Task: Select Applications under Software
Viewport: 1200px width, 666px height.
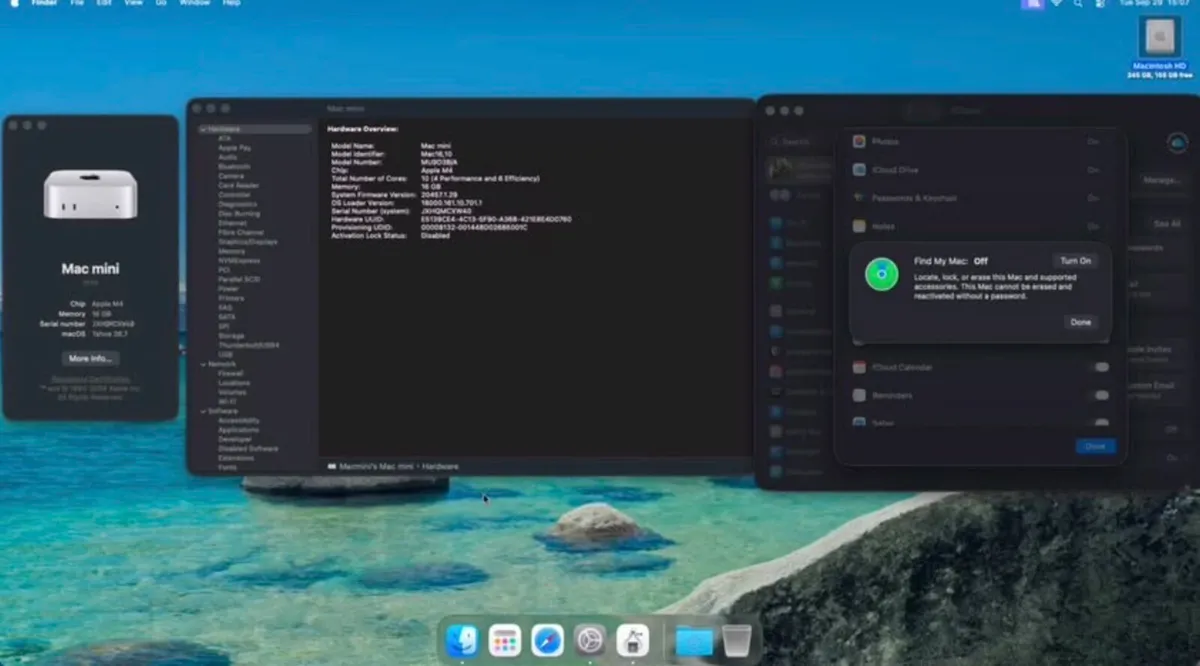Action: [x=239, y=430]
